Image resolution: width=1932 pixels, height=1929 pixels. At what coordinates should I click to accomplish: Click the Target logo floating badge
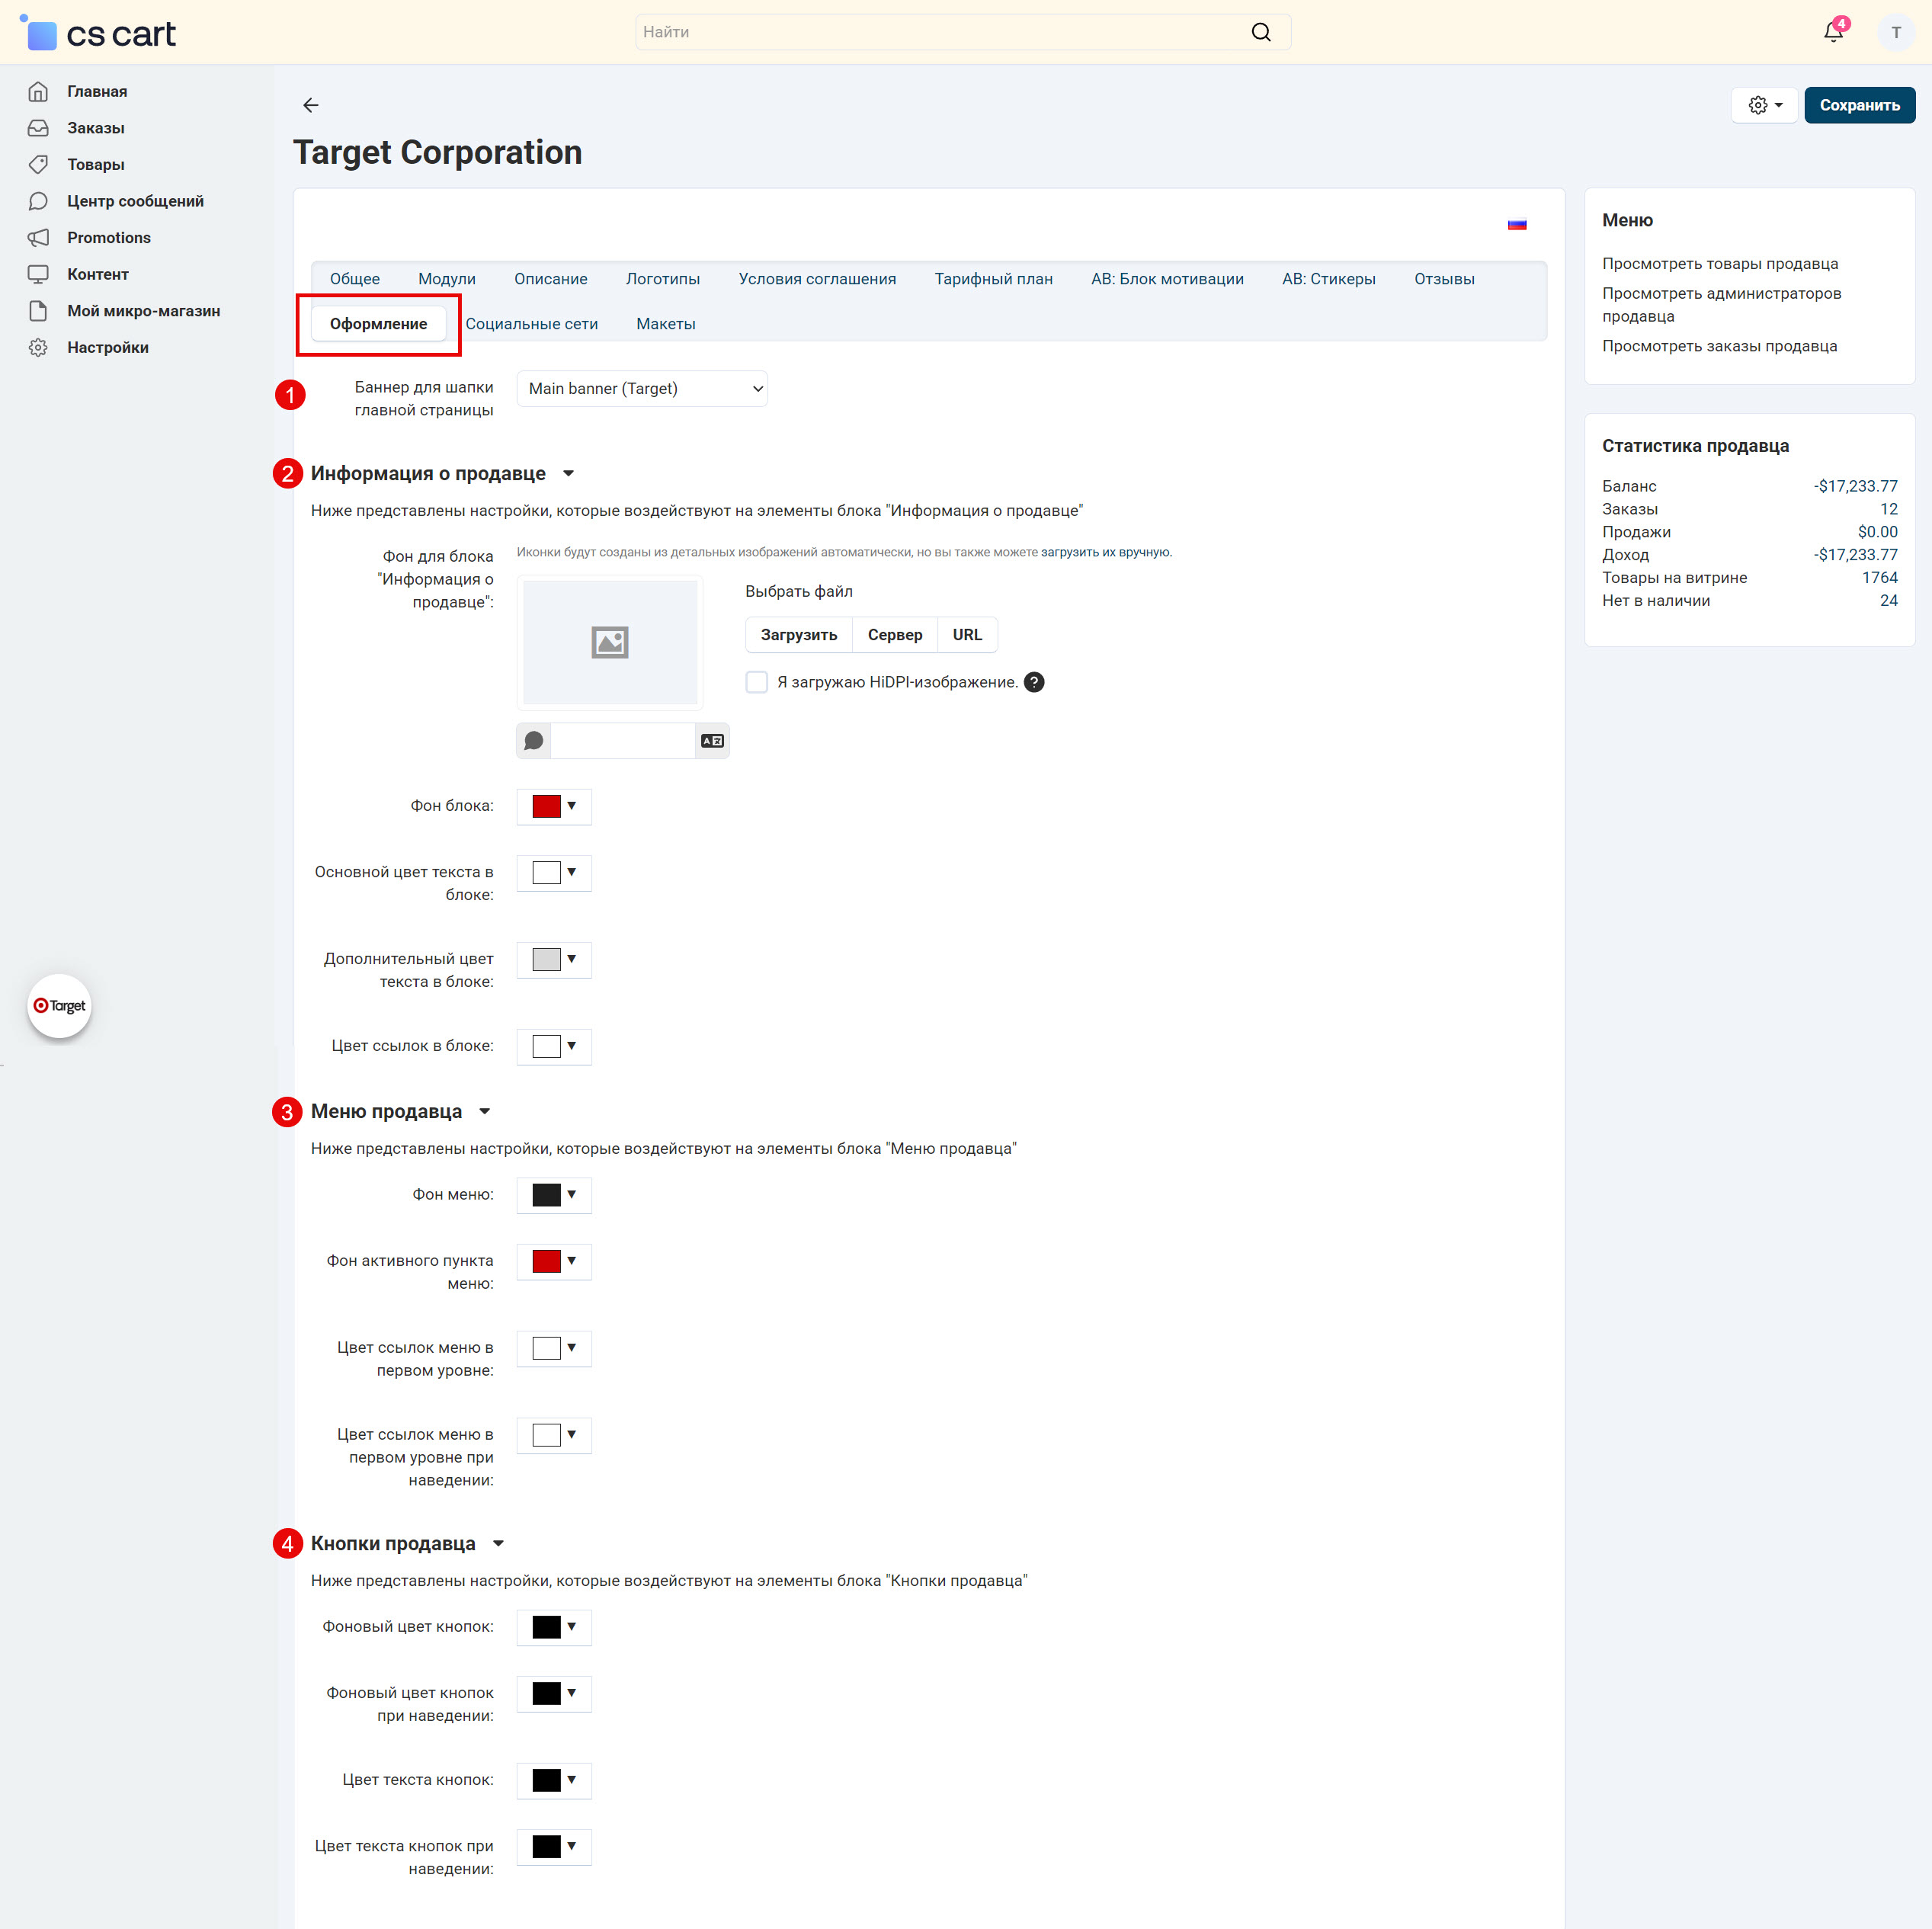(x=59, y=1006)
